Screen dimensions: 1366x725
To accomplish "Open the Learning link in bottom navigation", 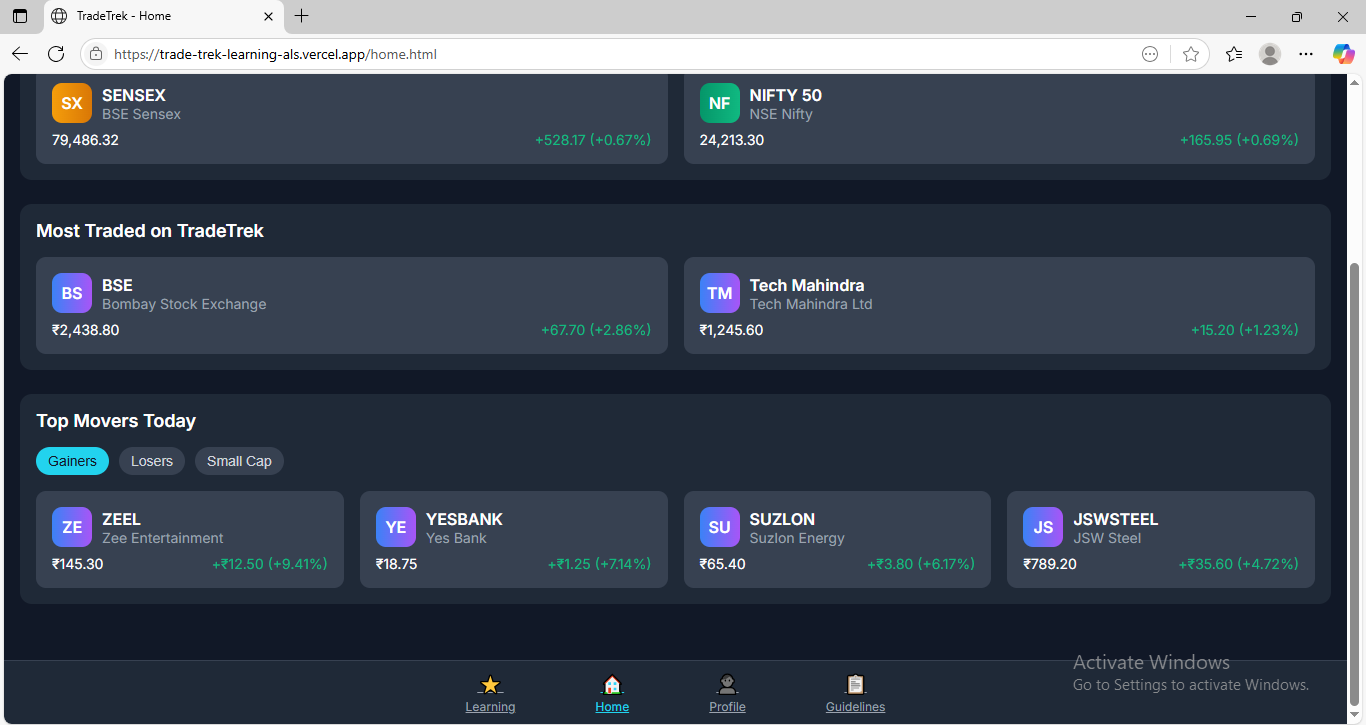I will click(490, 707).
